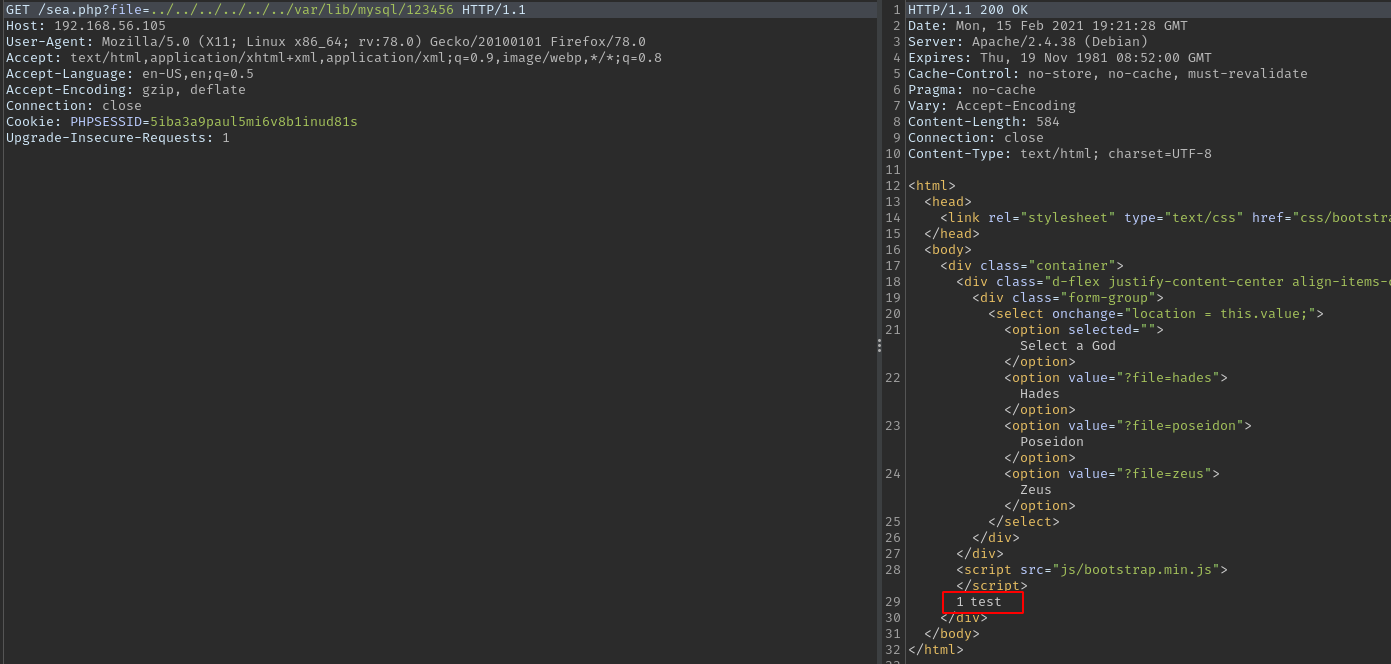Select the '1 test' output text in the response
This screenshot has width=1391, height=664.
tap(979, 602)
